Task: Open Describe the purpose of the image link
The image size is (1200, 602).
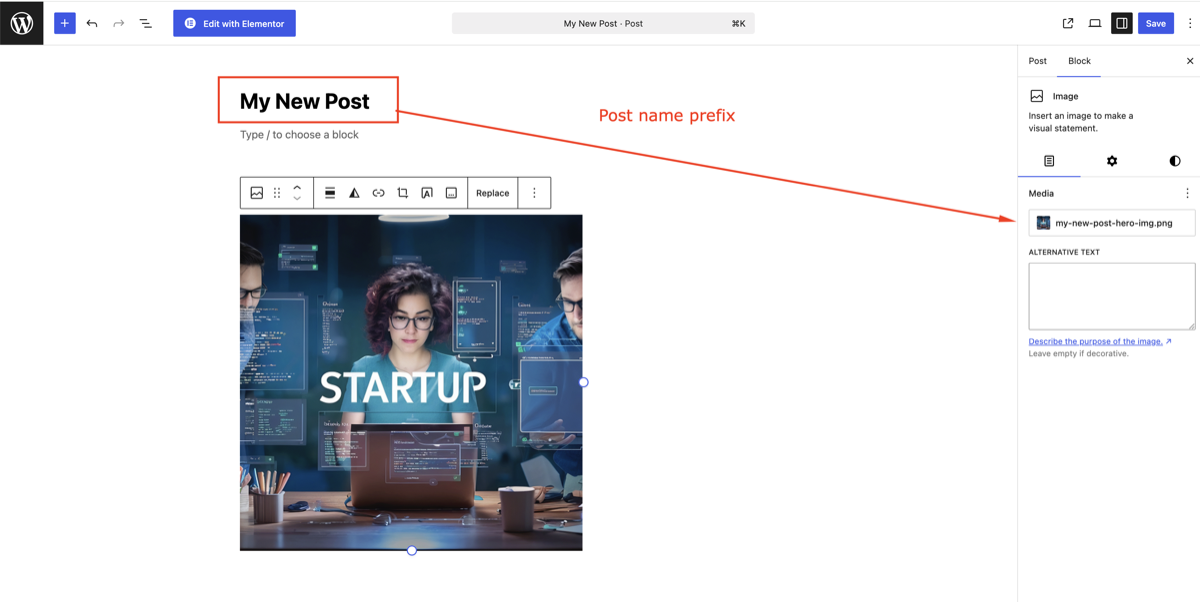Action: pos(1100,341)
